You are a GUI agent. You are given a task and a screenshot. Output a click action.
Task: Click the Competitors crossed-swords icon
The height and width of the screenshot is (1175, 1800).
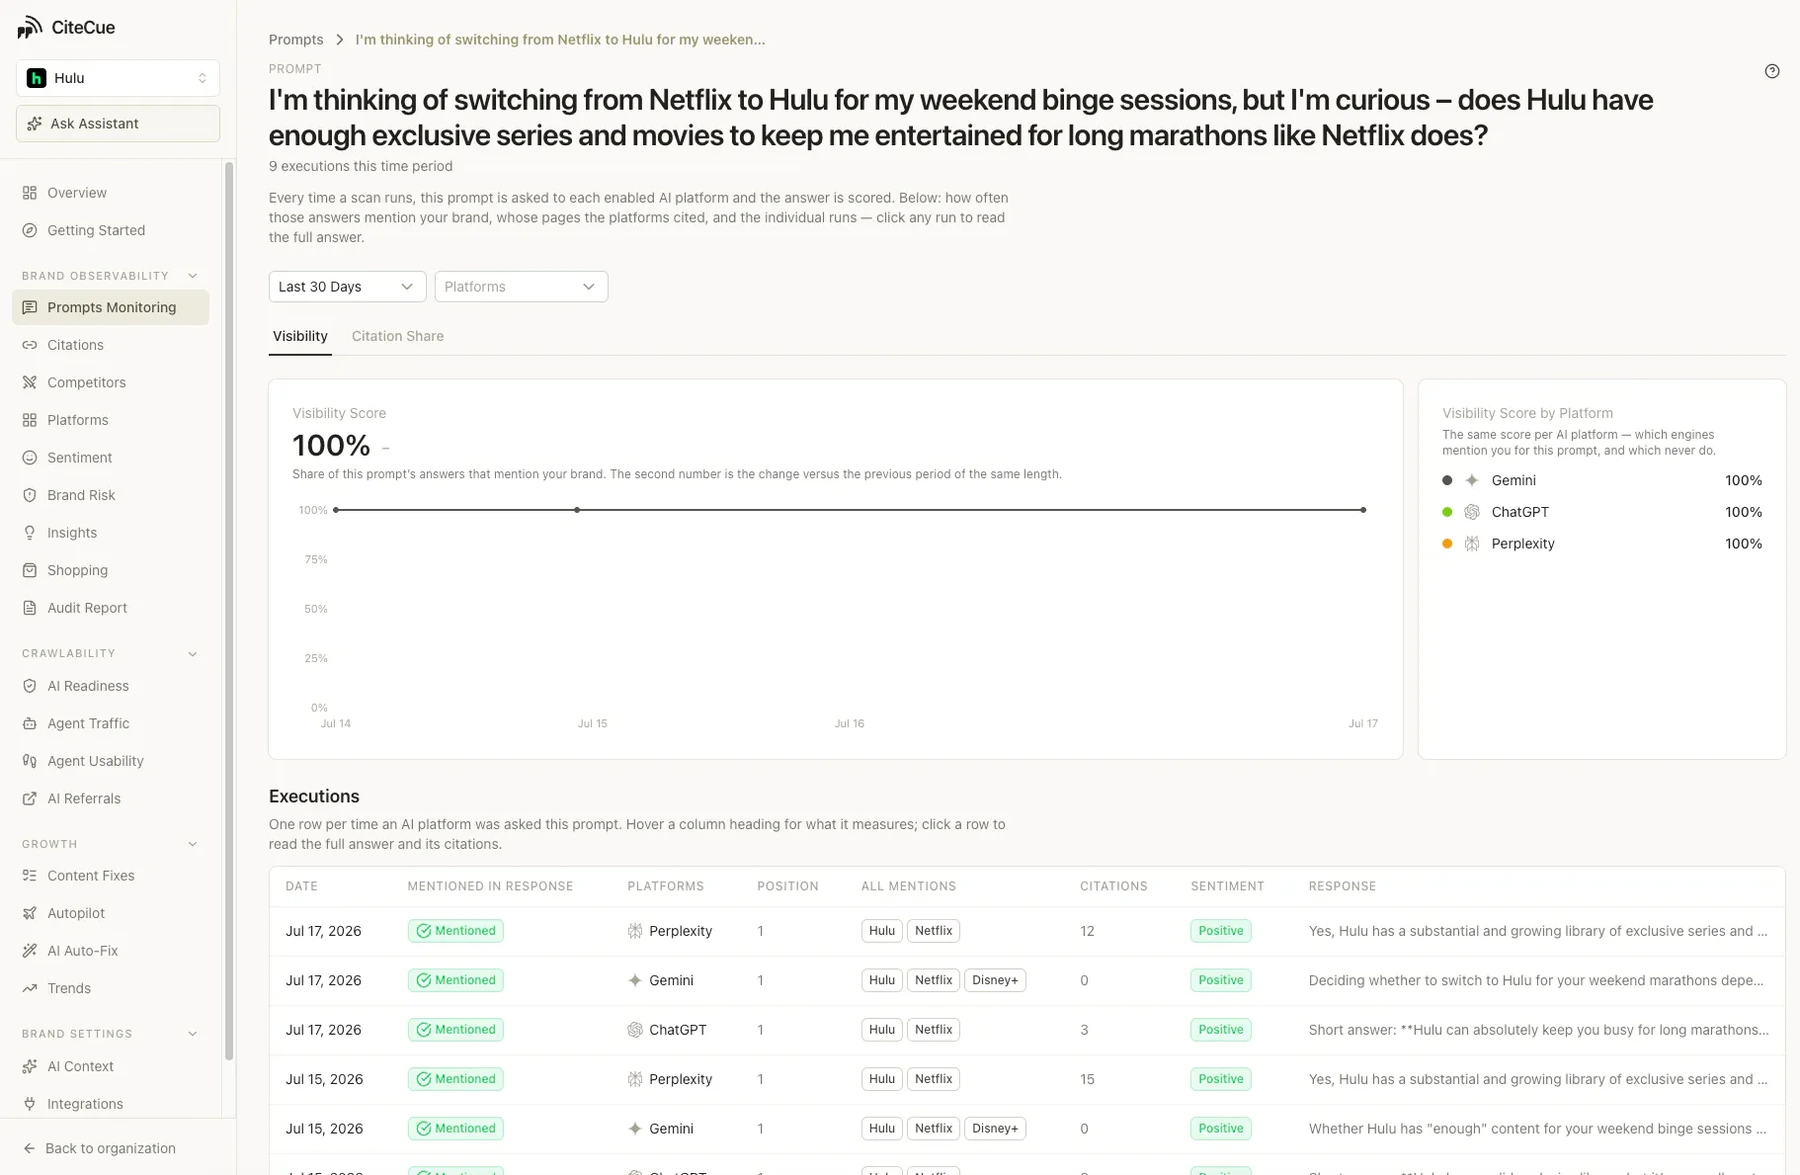(x=30, y=382)
